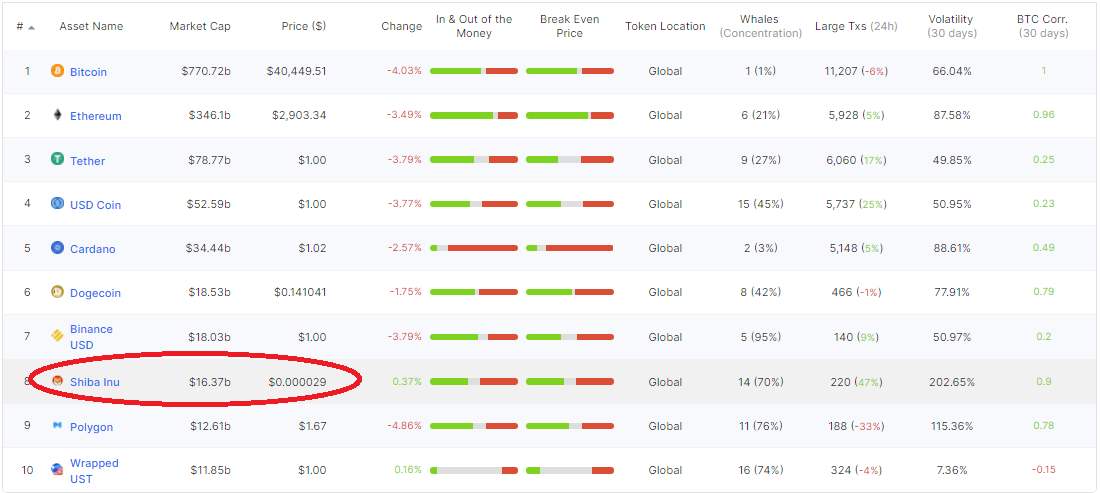
Task: Click the Wrapped UST logo icon
Action: 57,470
